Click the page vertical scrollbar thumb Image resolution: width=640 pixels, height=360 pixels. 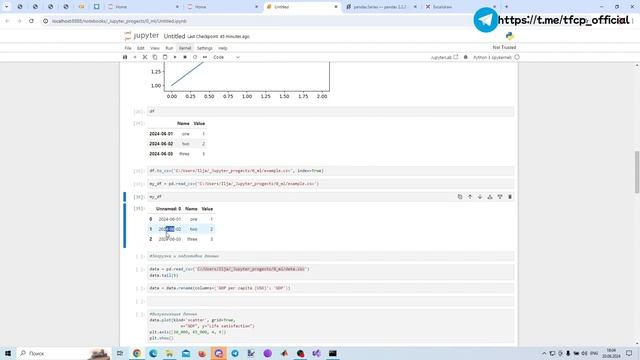(637, 172)
